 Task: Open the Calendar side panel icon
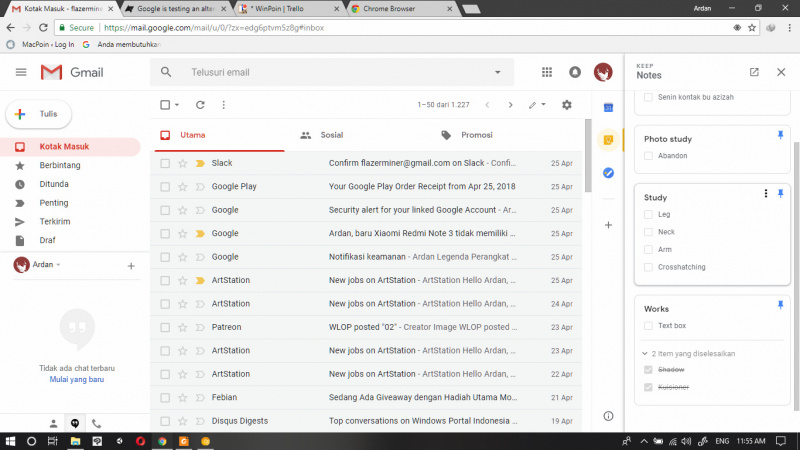tap(608, 108)
